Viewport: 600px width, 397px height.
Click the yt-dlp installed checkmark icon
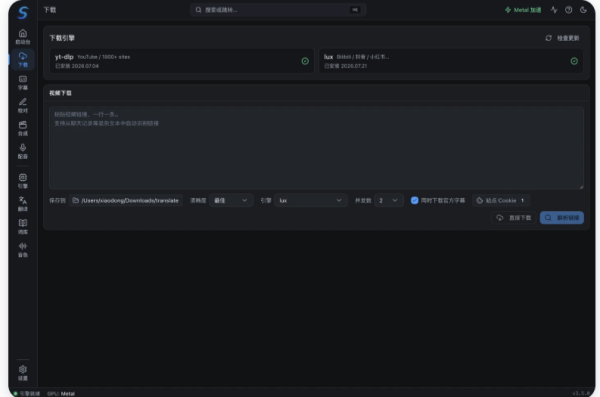(305, 61)
